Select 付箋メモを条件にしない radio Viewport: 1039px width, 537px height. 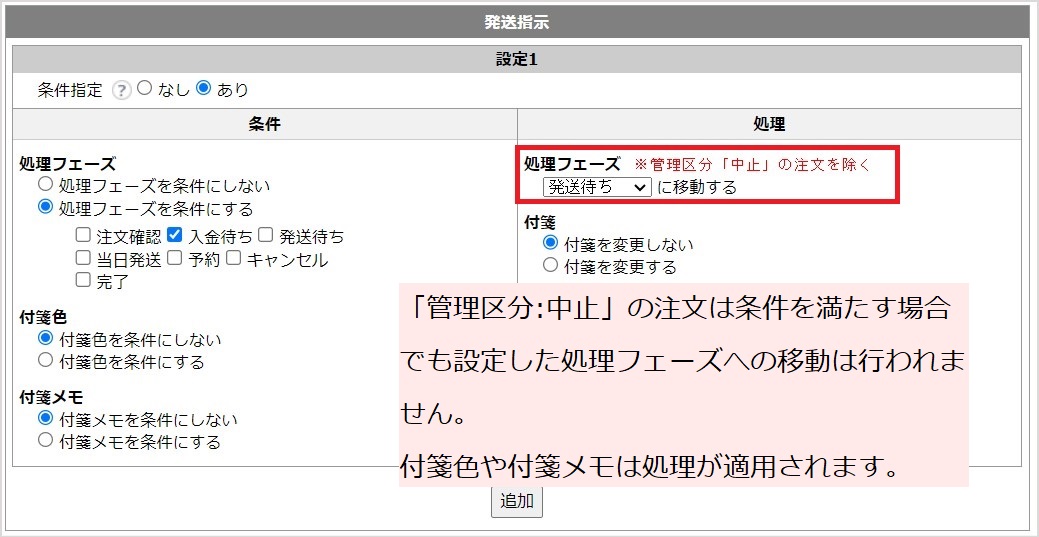[x=45, y=418]
